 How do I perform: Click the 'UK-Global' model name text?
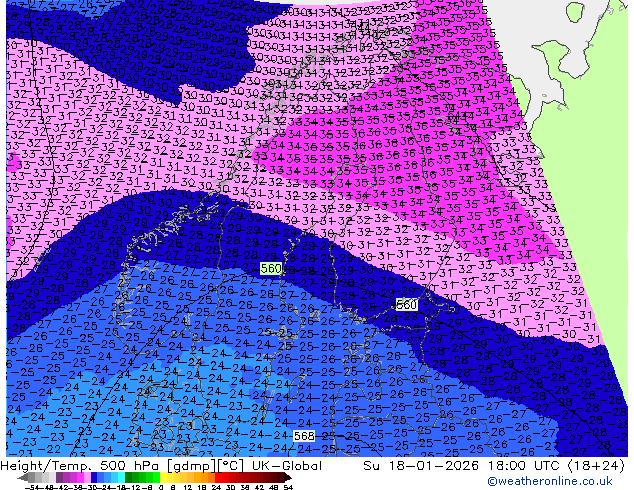pyautogui.click(x=287, y=466)
